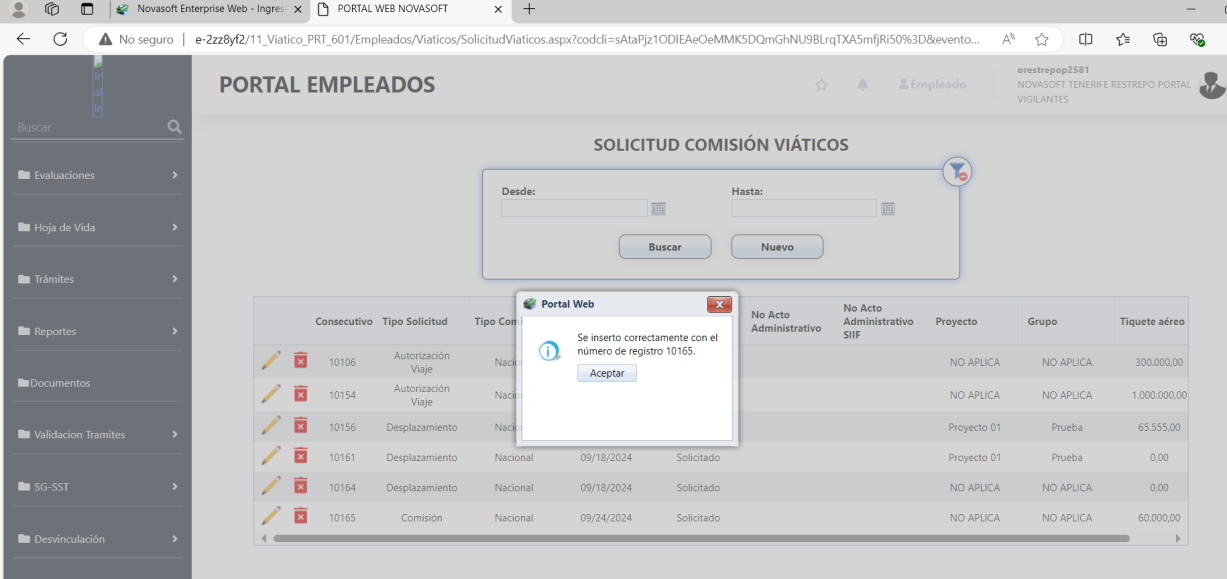This screenshot has width=1227, height=579.
Task: Click the favorites star in portal header
Action: click(x=821, y=85)
